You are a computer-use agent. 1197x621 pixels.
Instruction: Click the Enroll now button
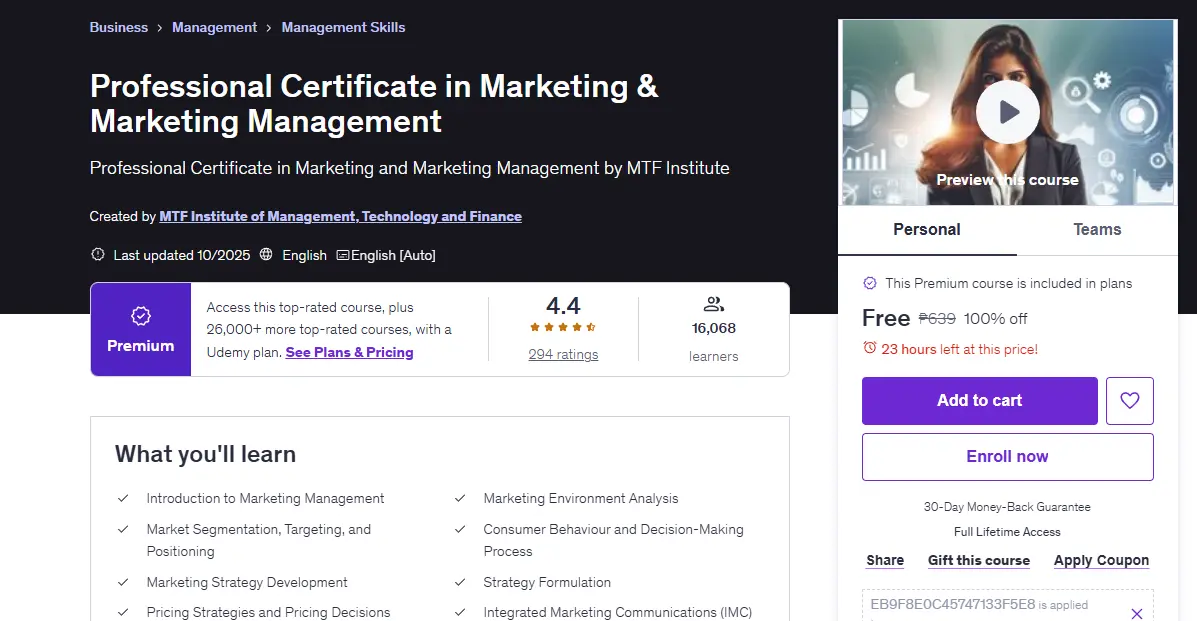click(1008, 457)
